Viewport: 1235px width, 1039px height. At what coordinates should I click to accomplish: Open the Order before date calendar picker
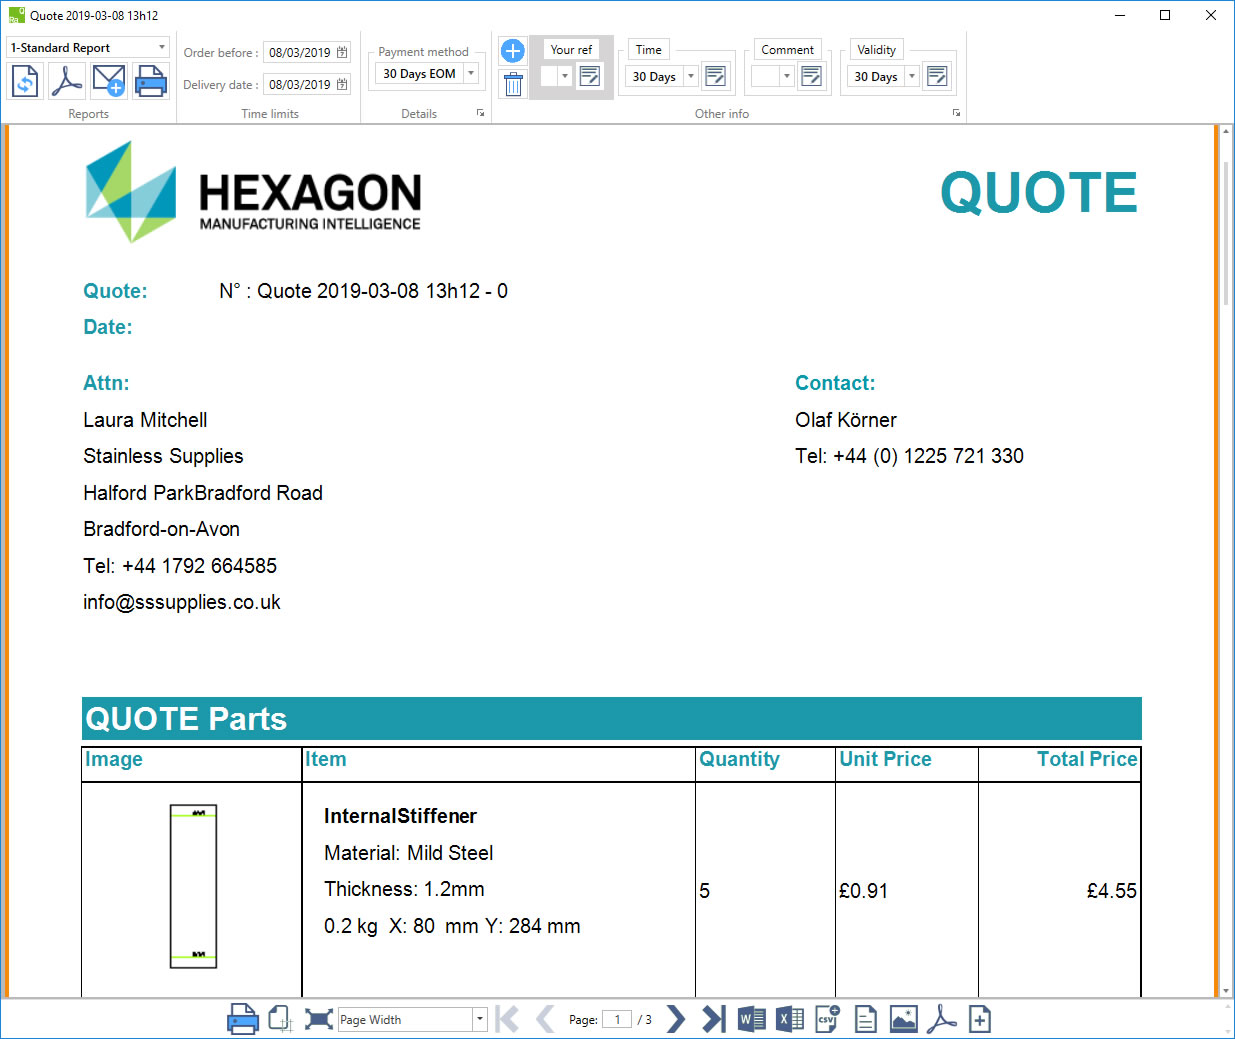(342, 53)
